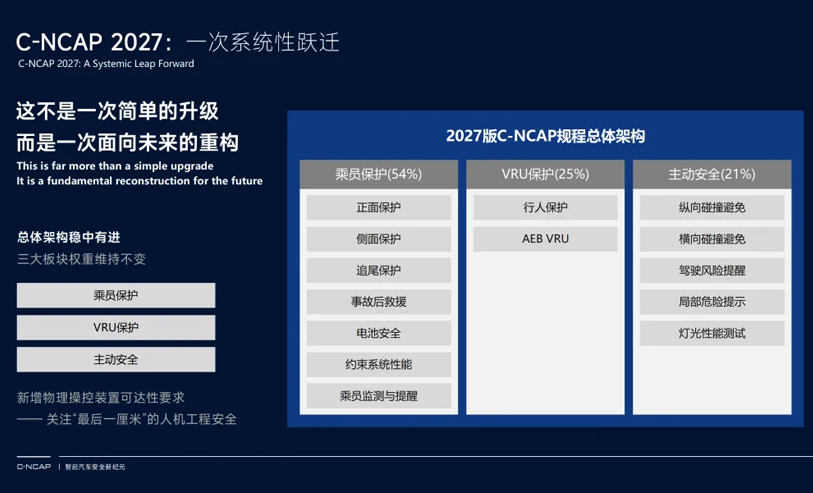Select the line "新增物理操控装置可达性要求"
Image resolution: width=813 pixels, height=493 pixels.
coord(101,398)
